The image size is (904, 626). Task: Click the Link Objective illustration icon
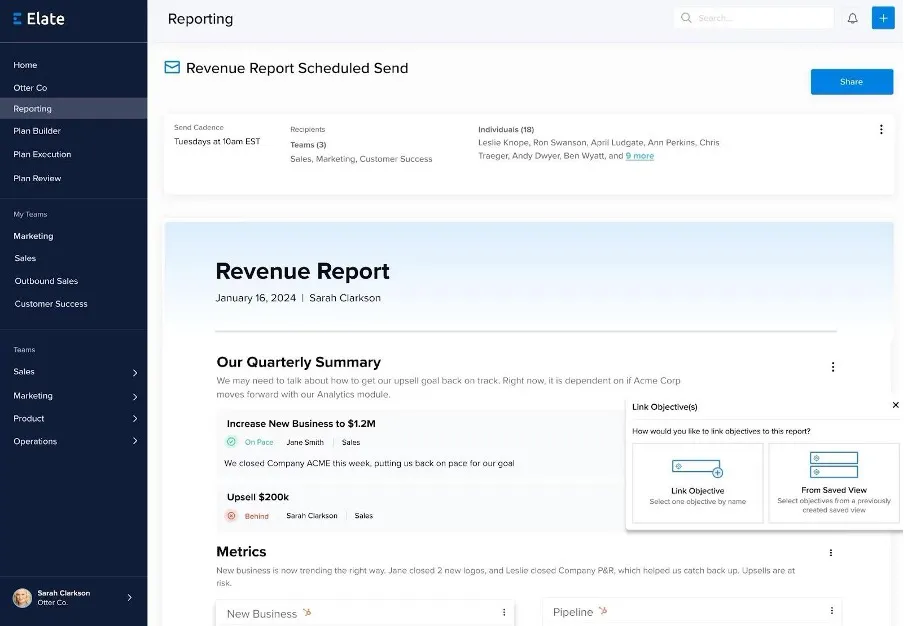click(x=697, y=467)
